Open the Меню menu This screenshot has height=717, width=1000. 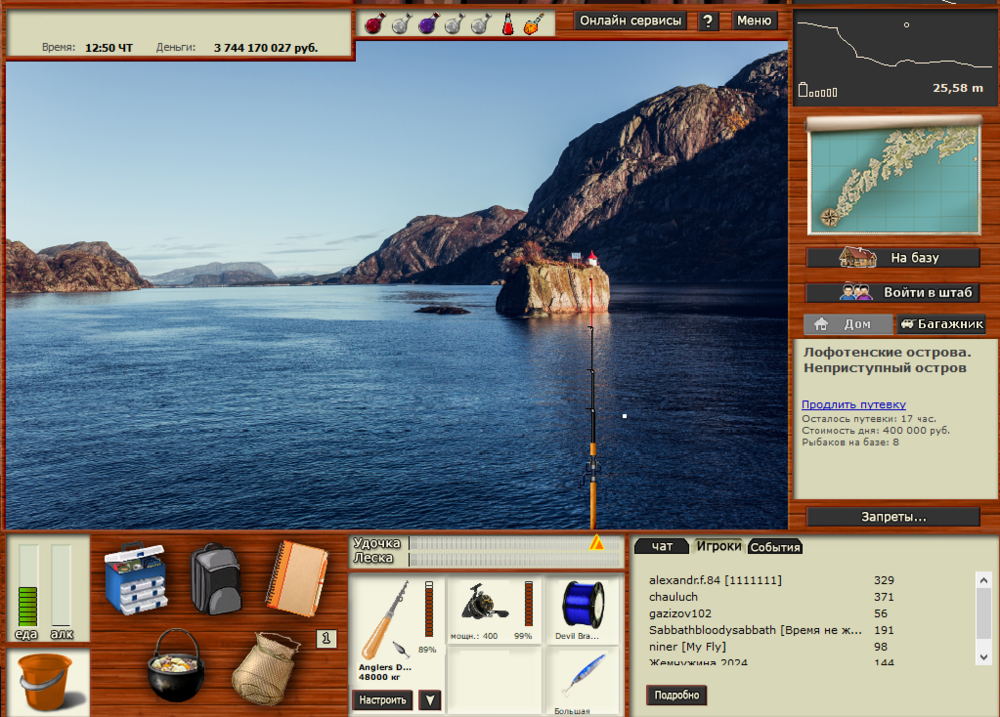(x=755, y=20)
